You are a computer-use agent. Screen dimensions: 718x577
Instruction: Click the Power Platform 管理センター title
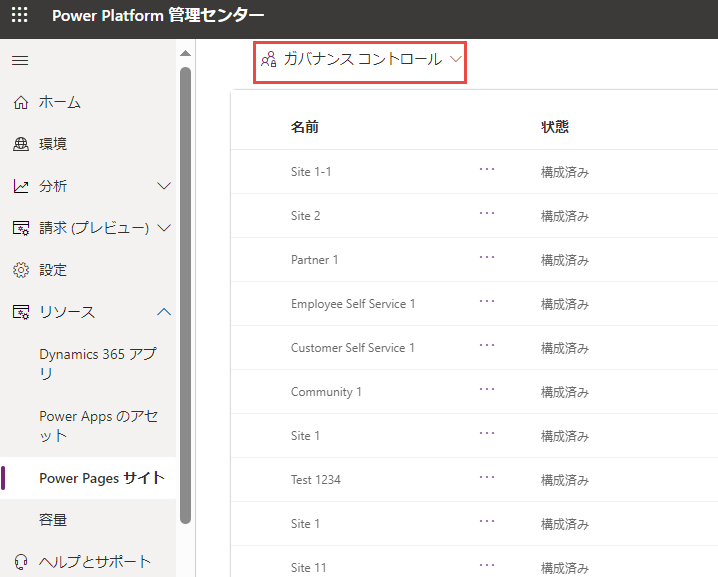pos(158,16)
